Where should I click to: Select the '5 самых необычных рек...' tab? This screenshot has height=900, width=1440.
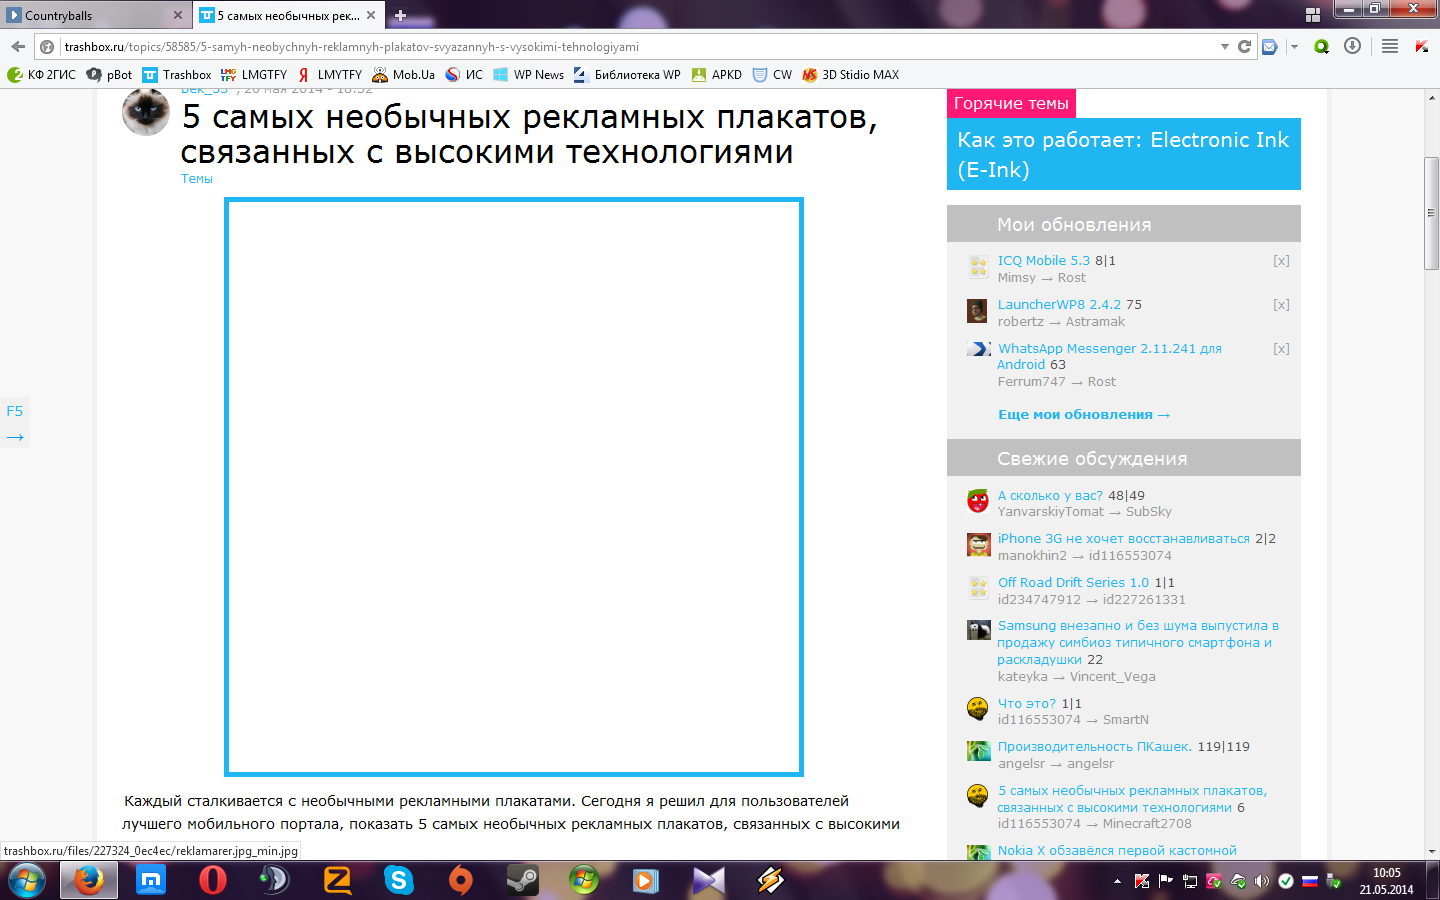click(288, 15)
